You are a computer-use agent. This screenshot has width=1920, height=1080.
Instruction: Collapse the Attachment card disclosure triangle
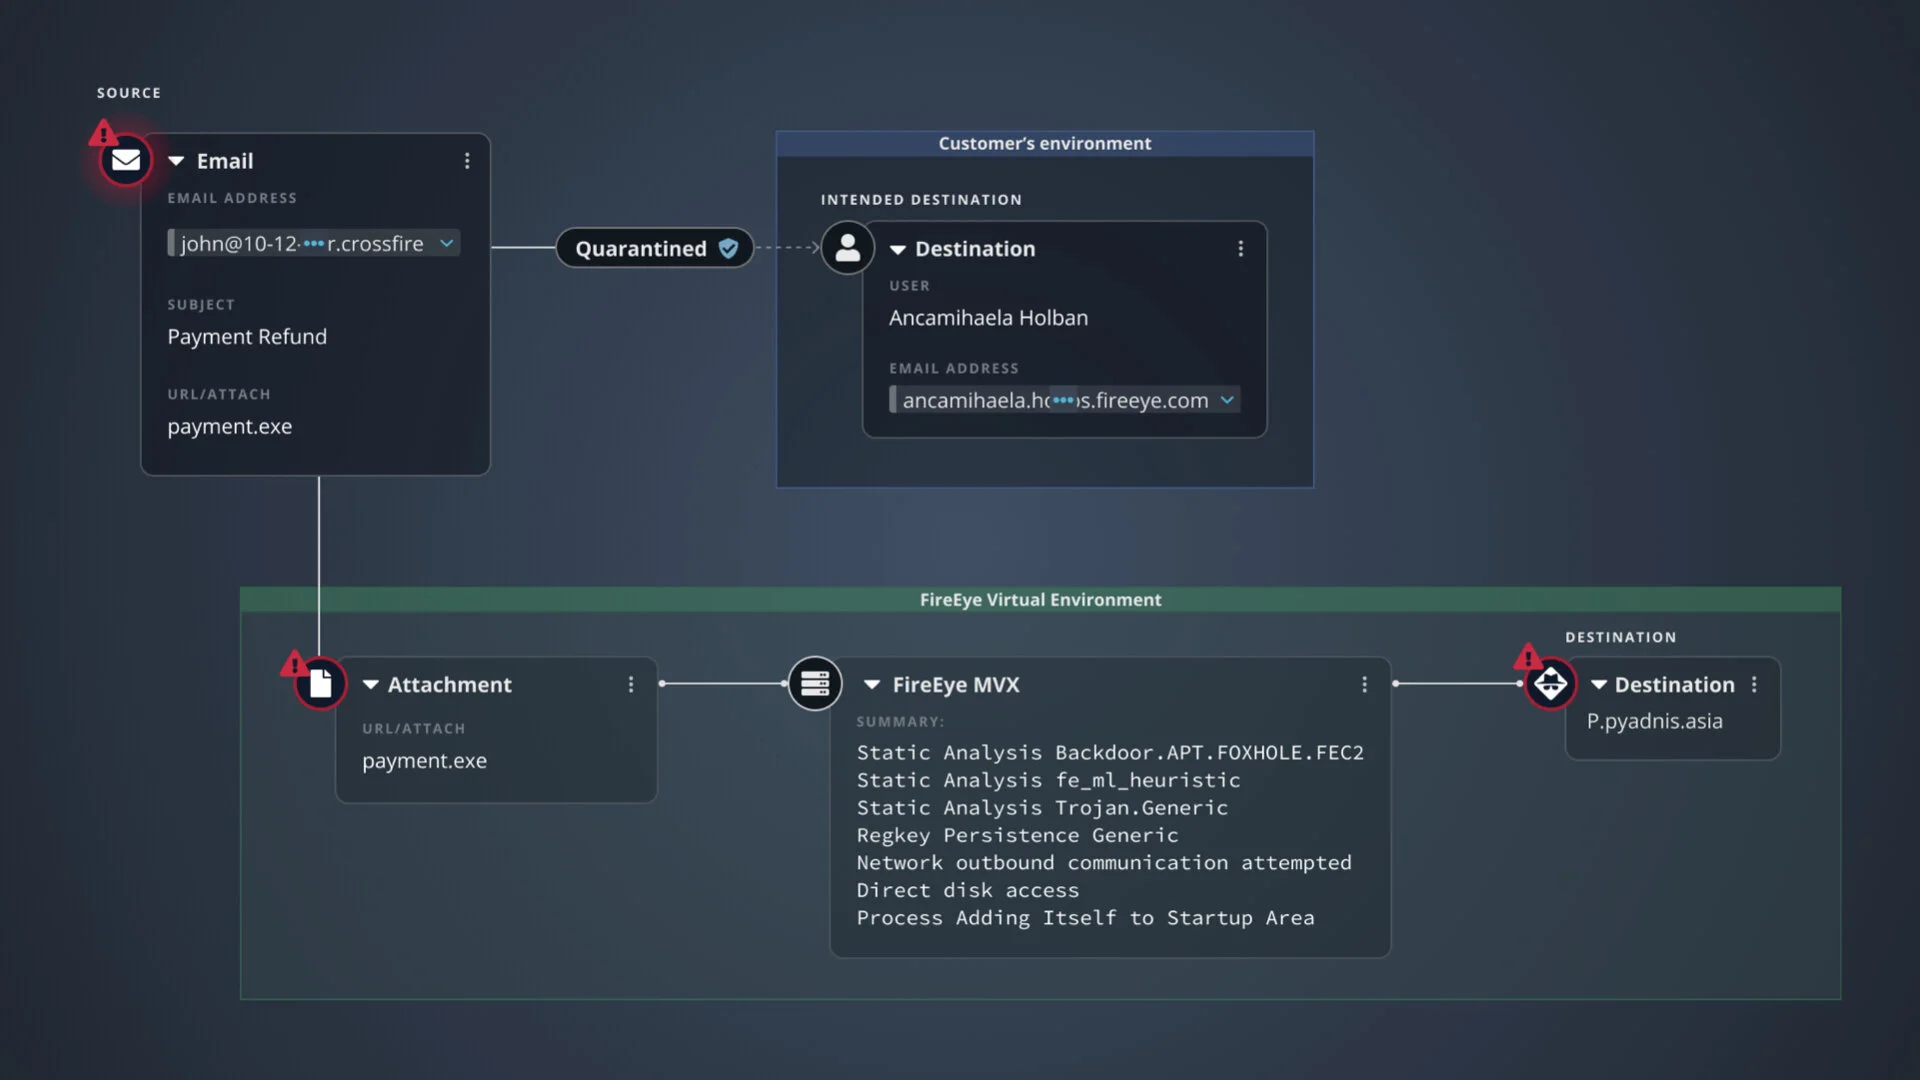click(371, 685)
